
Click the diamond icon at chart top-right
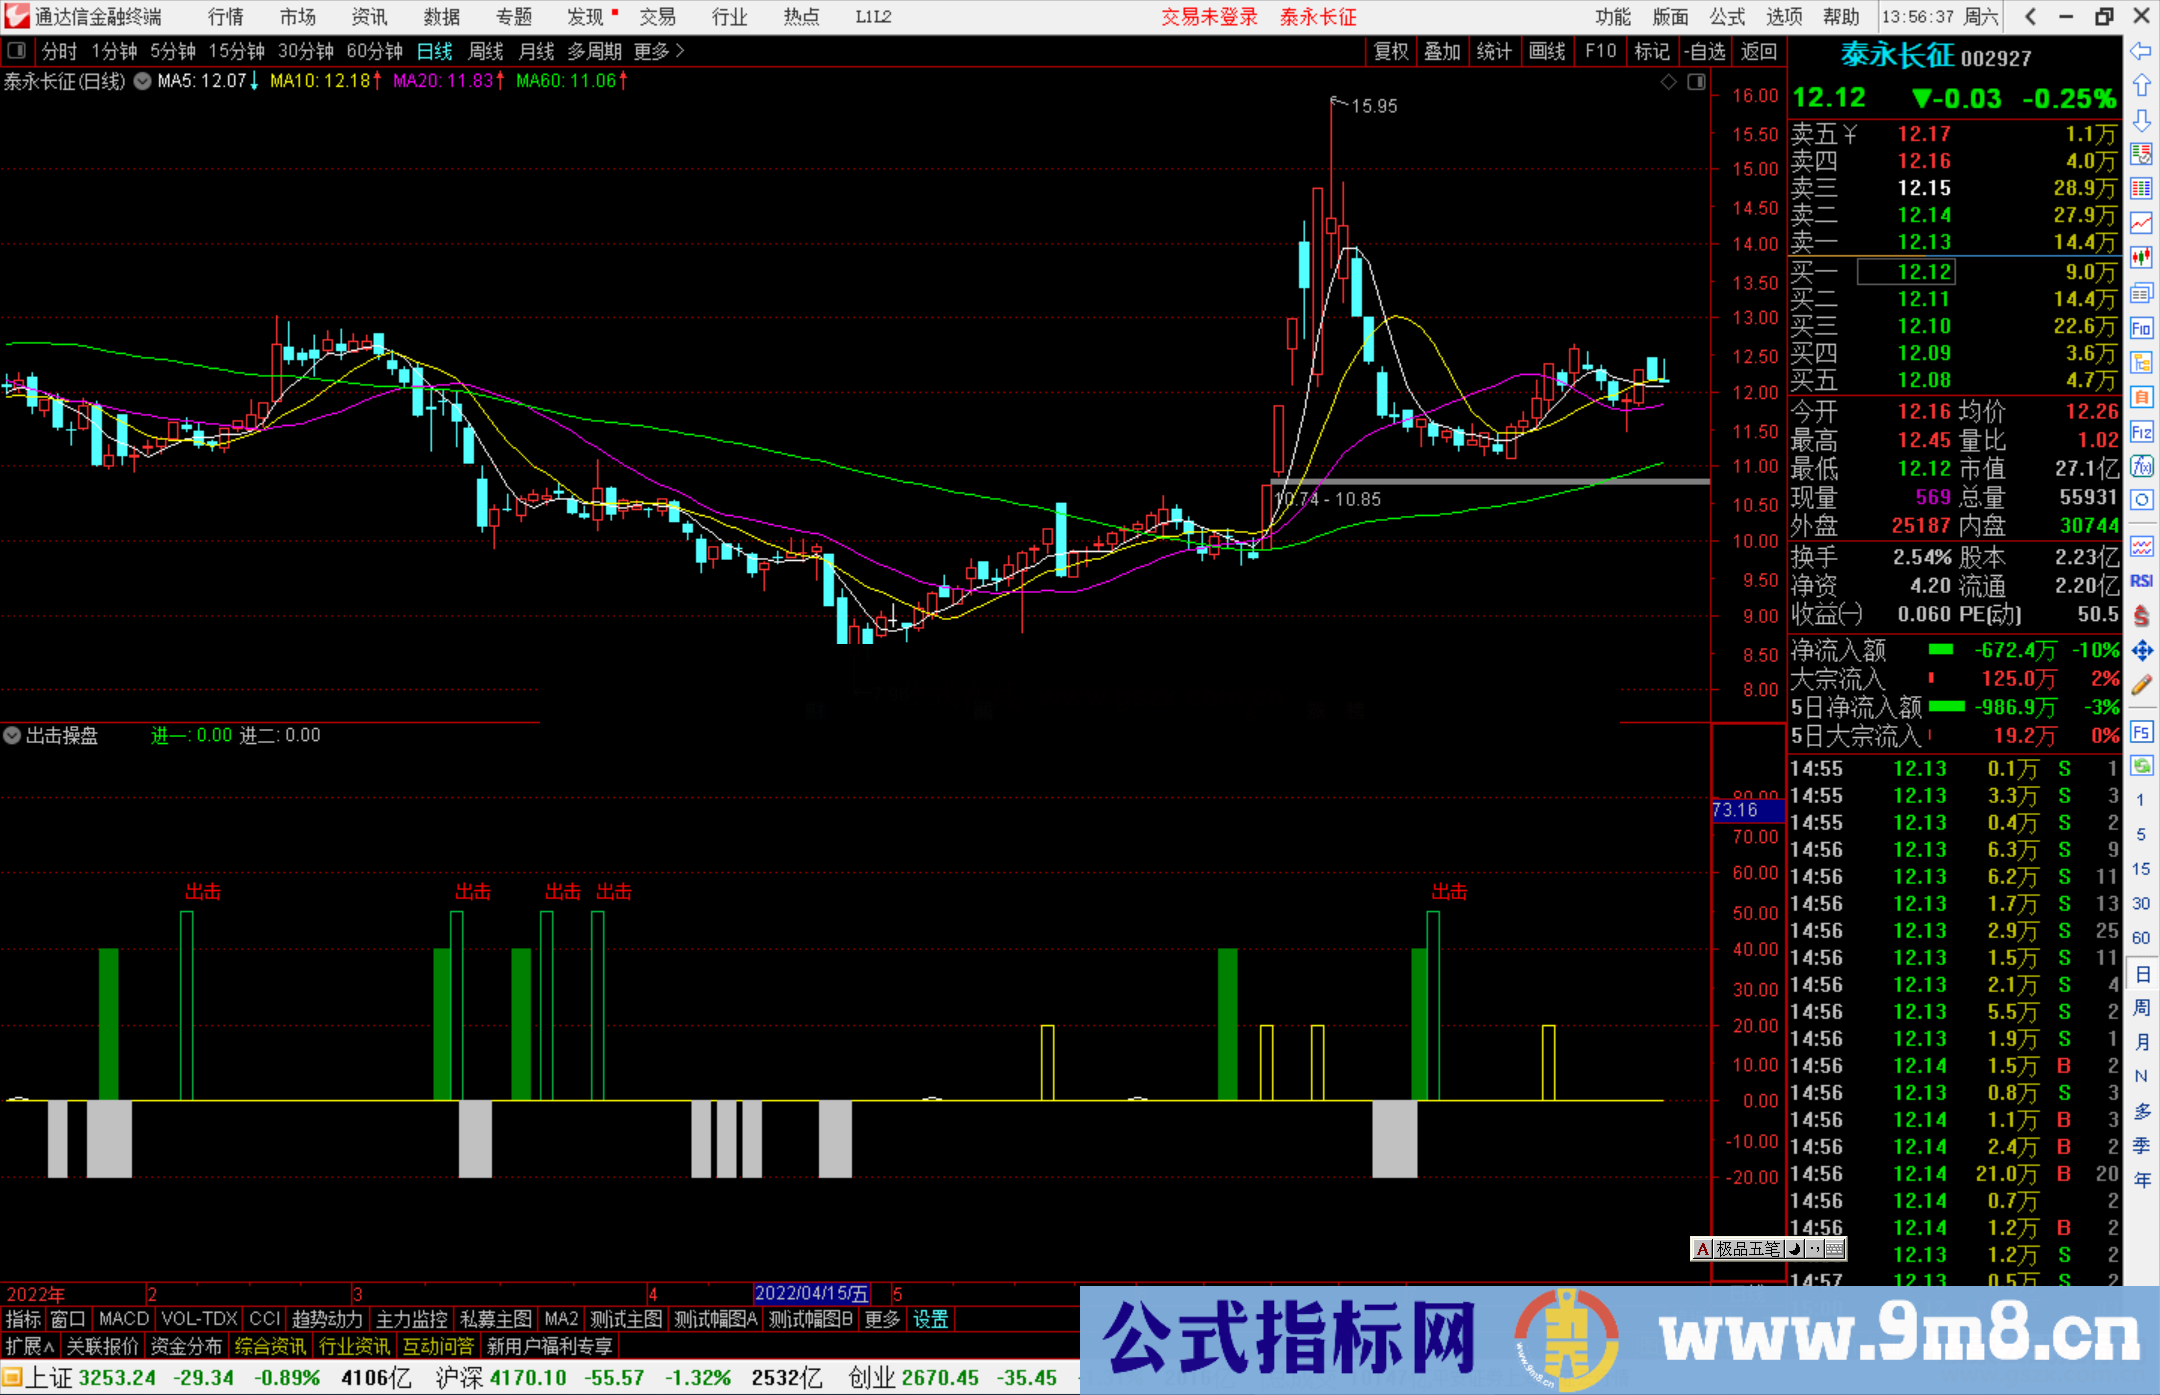1668,82
